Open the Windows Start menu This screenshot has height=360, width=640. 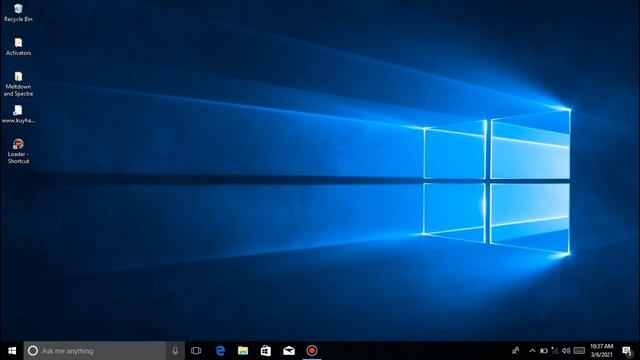click(12, 351)
